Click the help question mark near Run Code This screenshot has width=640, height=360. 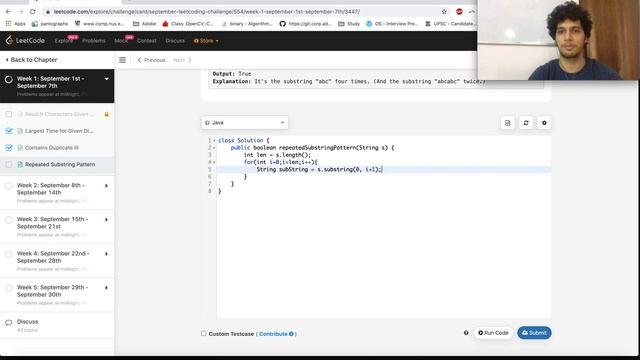click(x=466, y=333)
